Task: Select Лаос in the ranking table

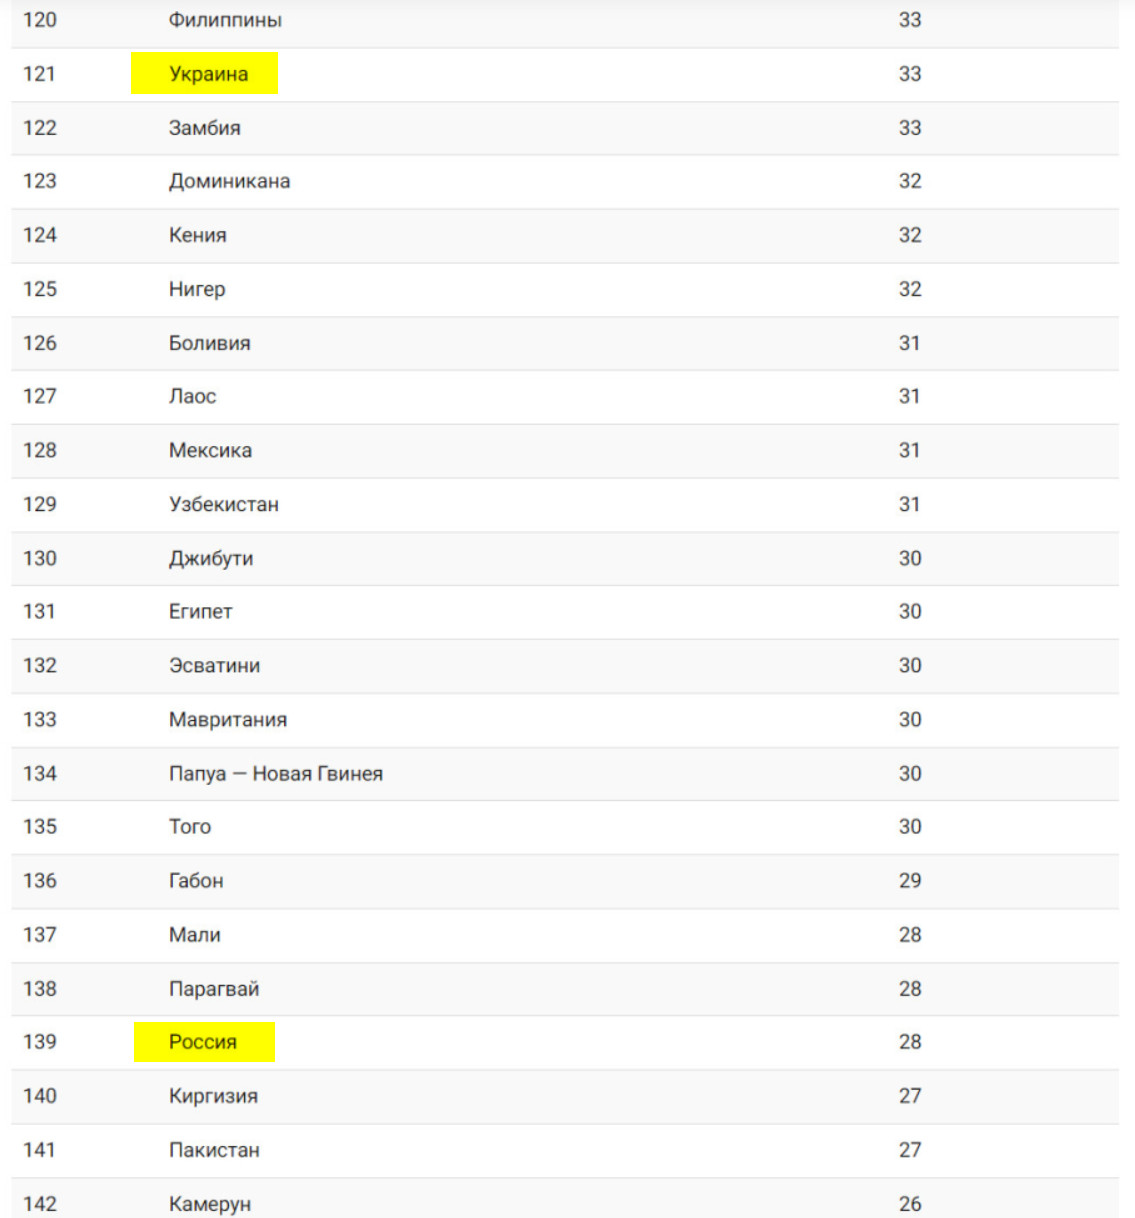Action: click(192, 396)
